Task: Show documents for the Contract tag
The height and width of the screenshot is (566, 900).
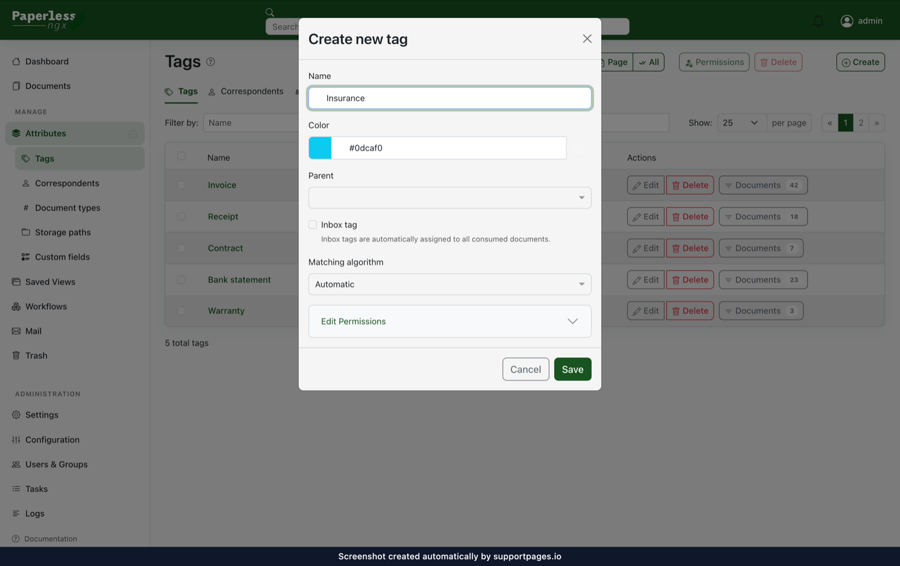Action: (761, 248)
